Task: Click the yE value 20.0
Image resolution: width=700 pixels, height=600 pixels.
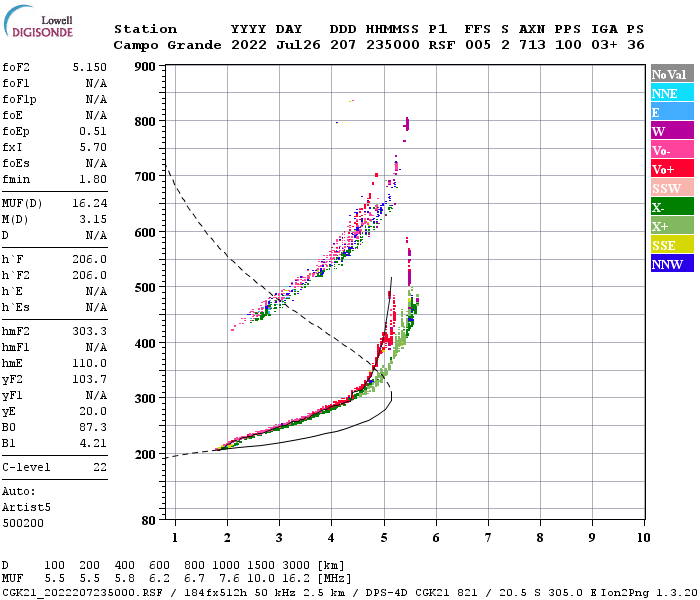Action: pos(93,412)
